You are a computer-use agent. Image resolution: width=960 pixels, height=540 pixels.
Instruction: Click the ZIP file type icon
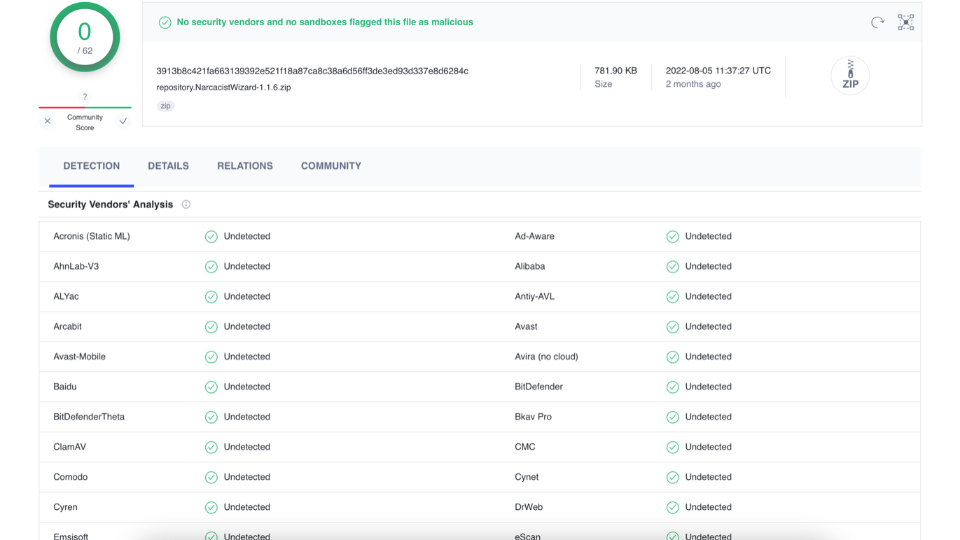click(850, 75)
